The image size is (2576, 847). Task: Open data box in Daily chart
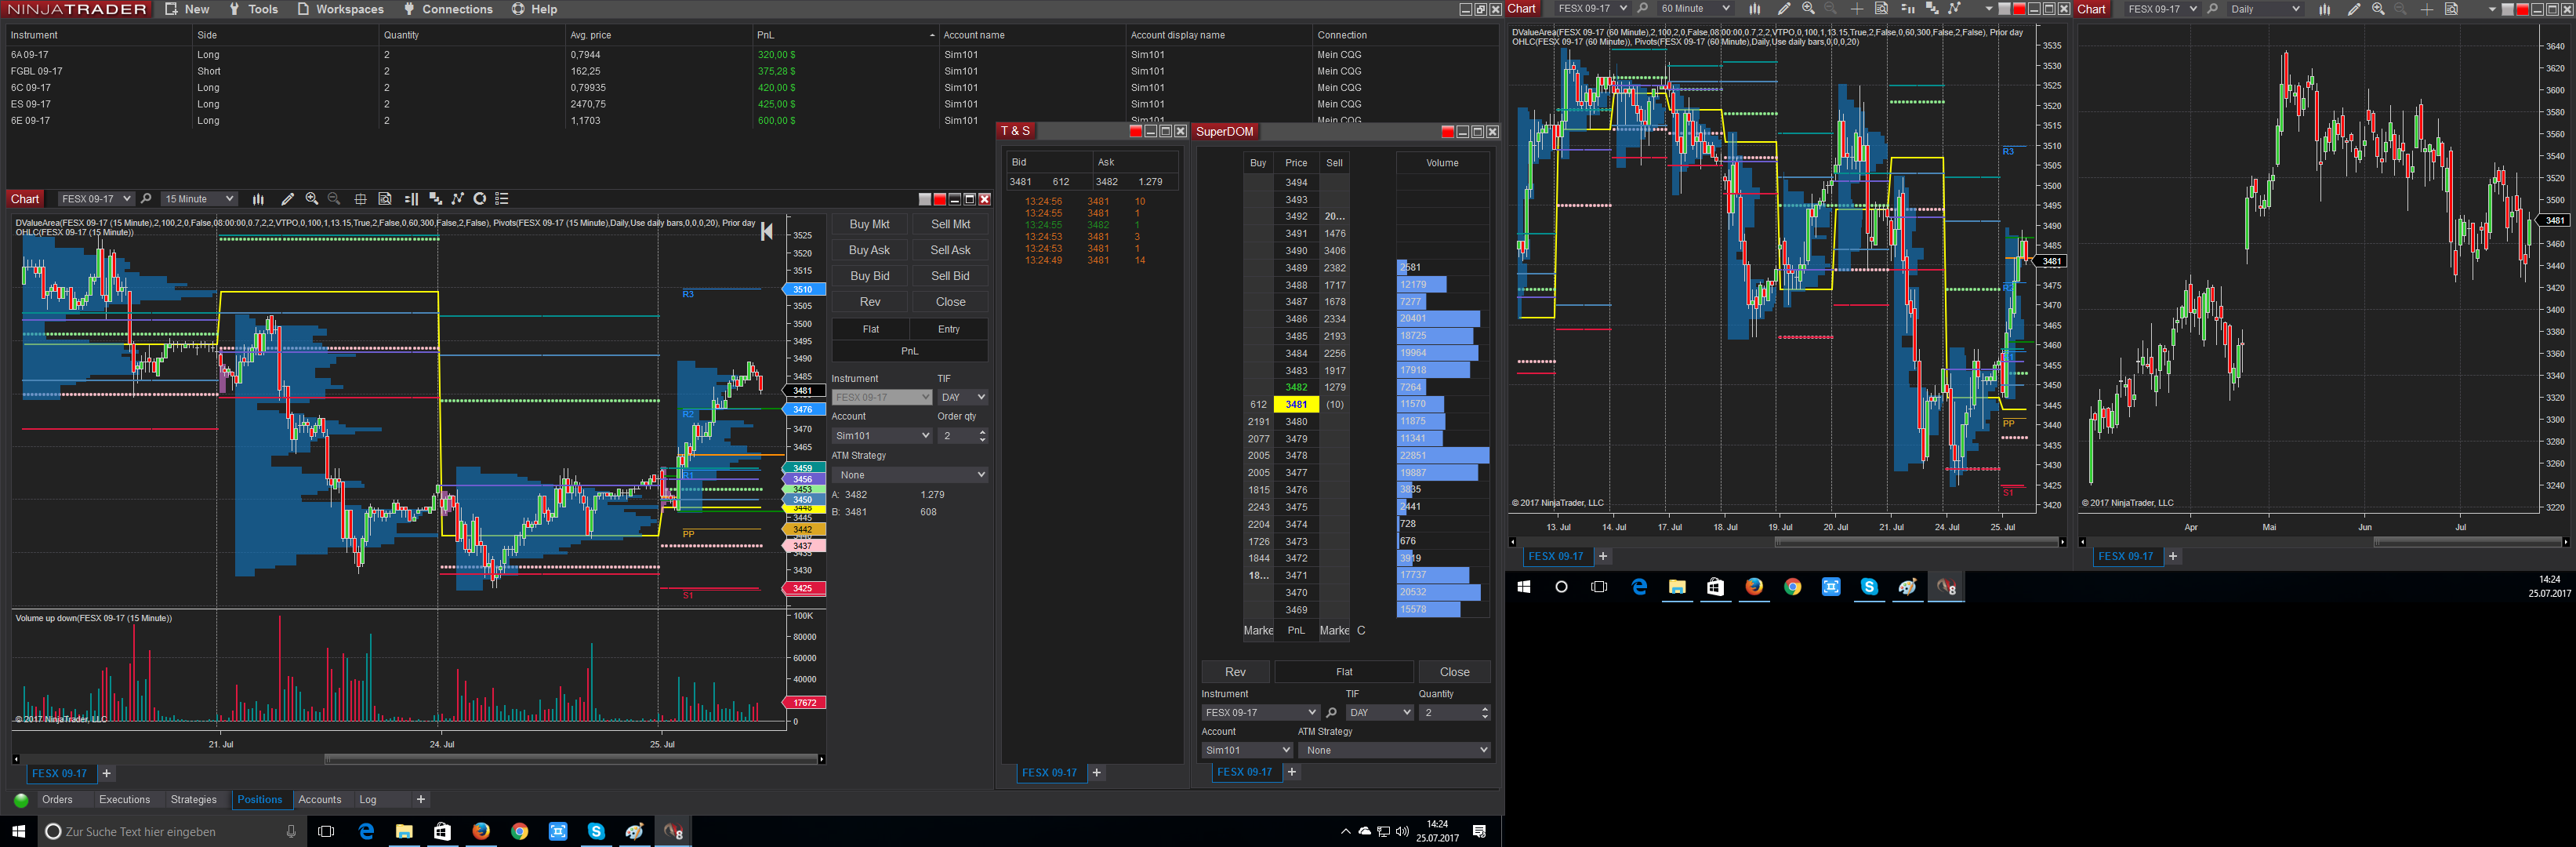pos(2451,9)
